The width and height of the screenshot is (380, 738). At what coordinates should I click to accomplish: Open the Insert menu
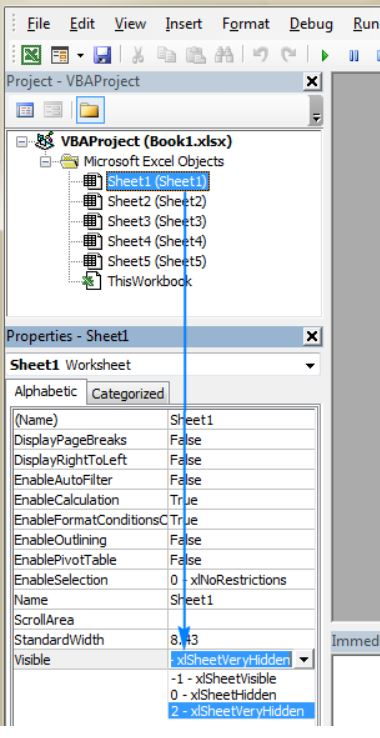click(184, 24)
